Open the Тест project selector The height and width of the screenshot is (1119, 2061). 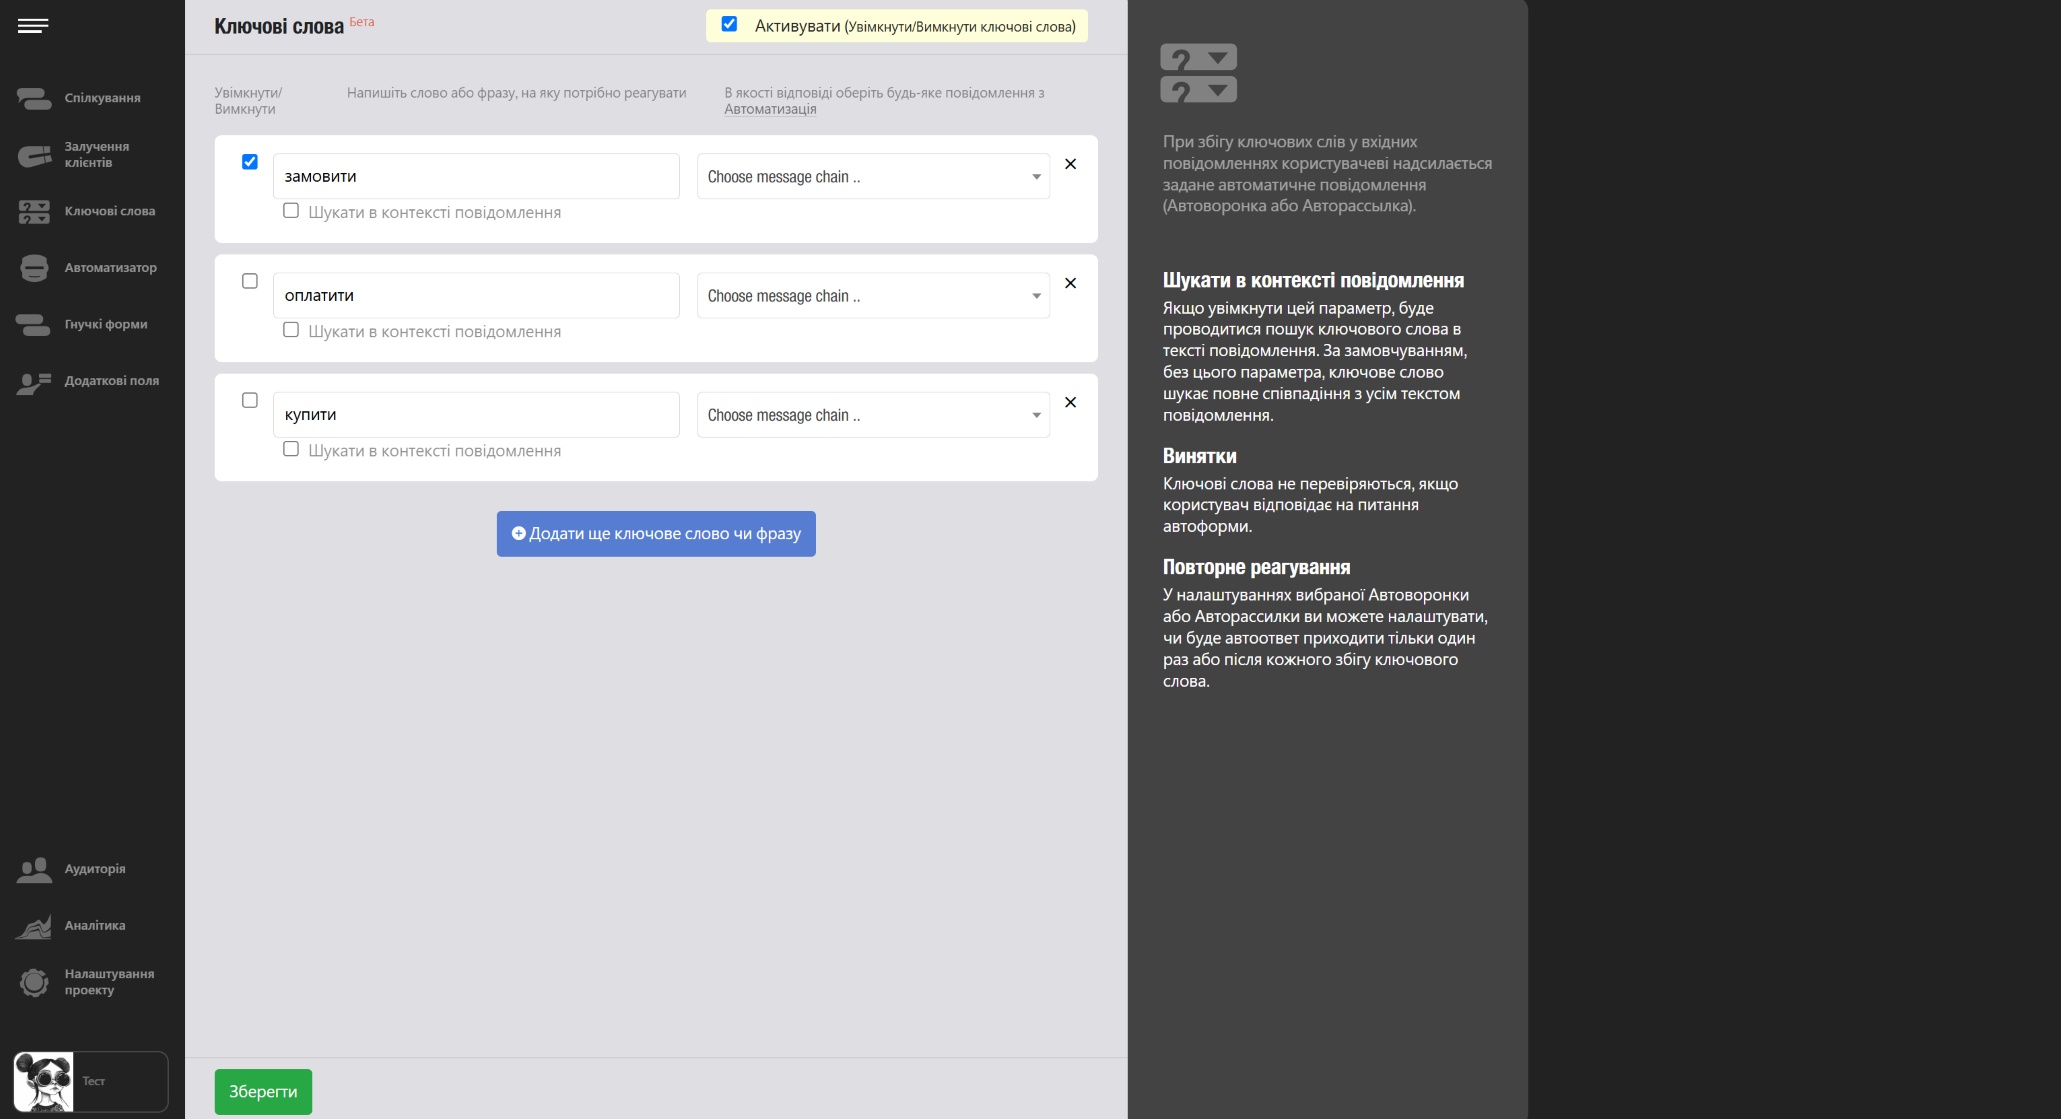pos(91,1081)
